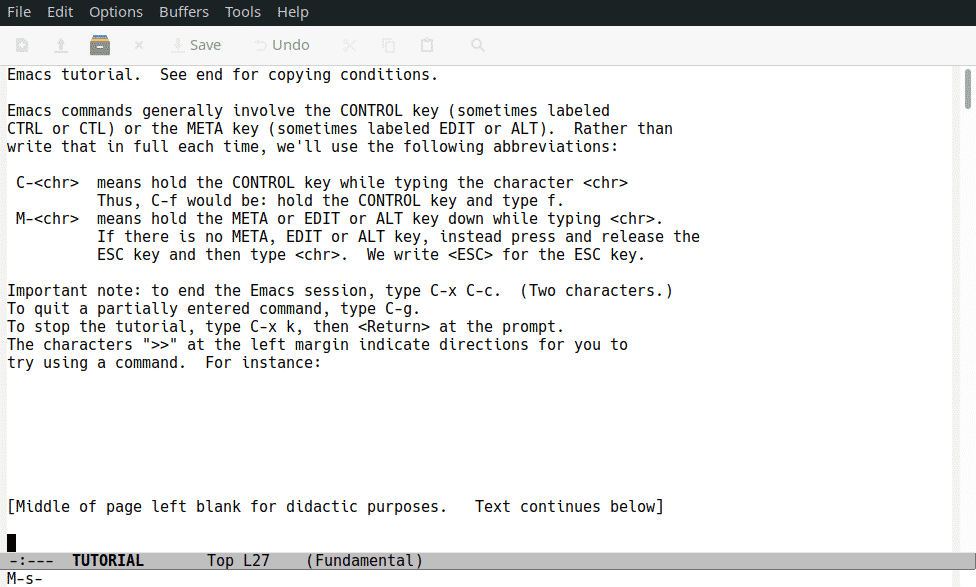Open the directory browser drawer icon
This screenshot has width=976, height=587.
pos(100,45)
